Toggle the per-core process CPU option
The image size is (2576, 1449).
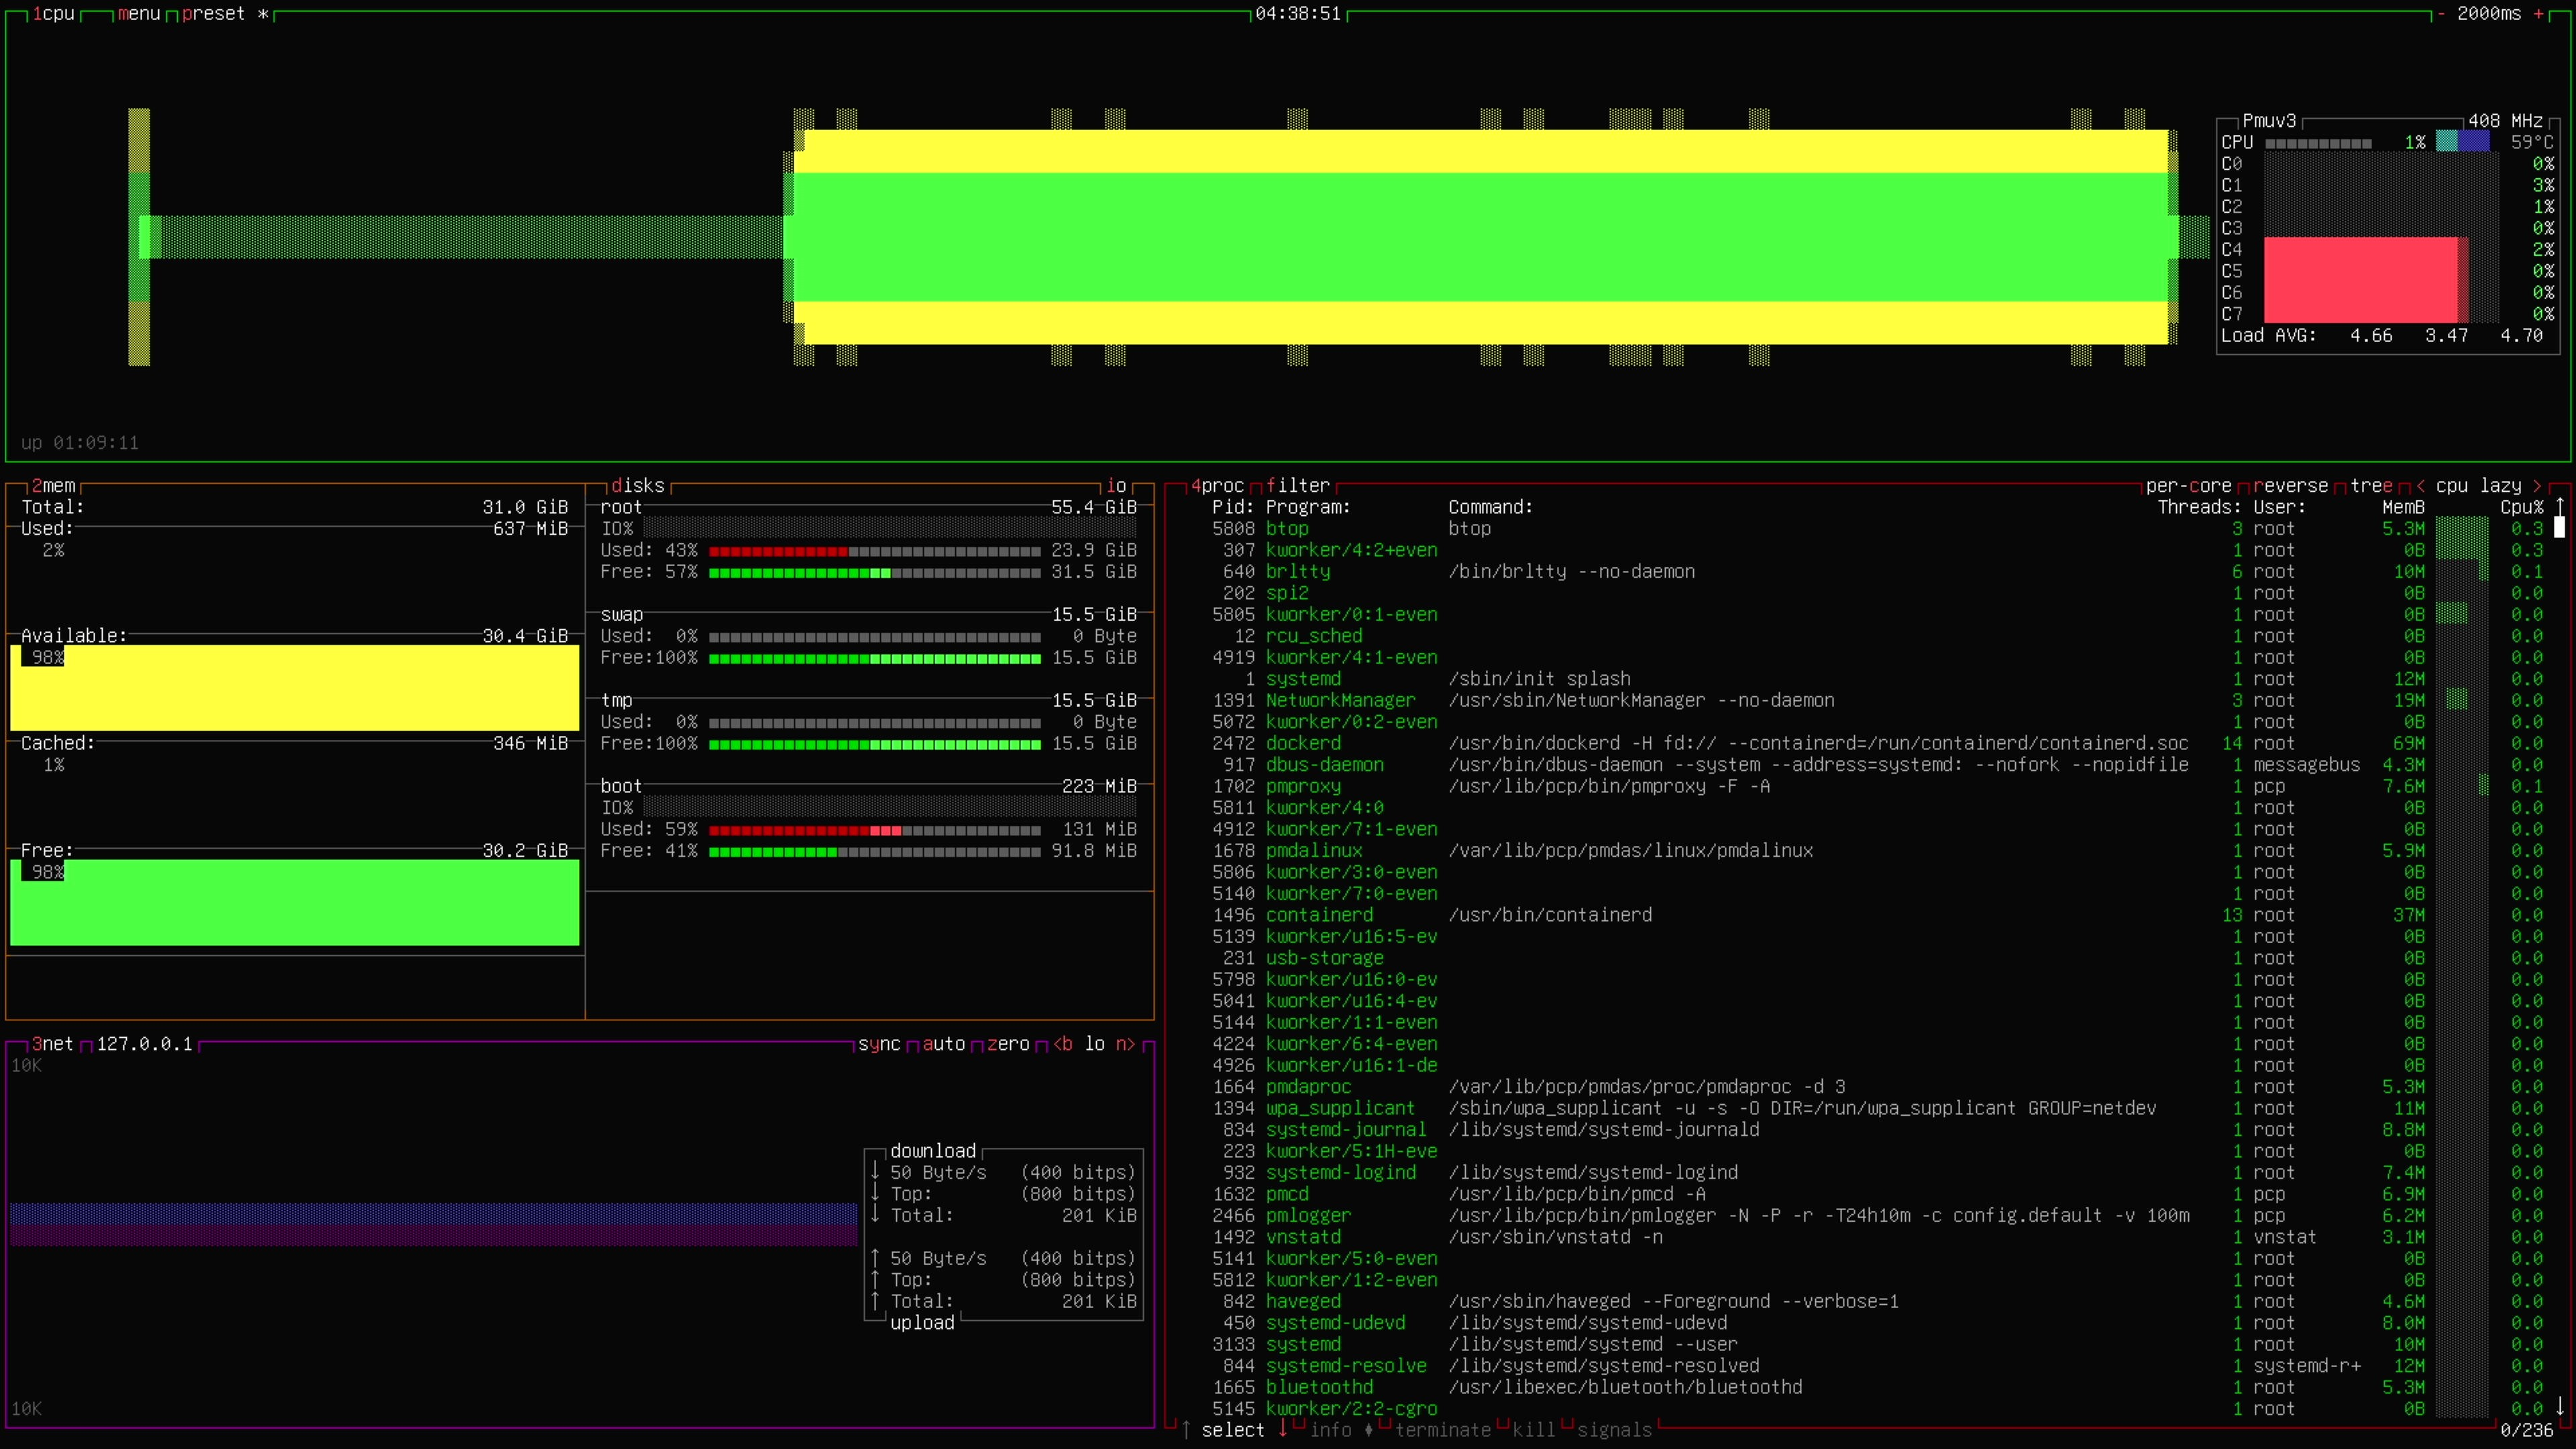2188,486
